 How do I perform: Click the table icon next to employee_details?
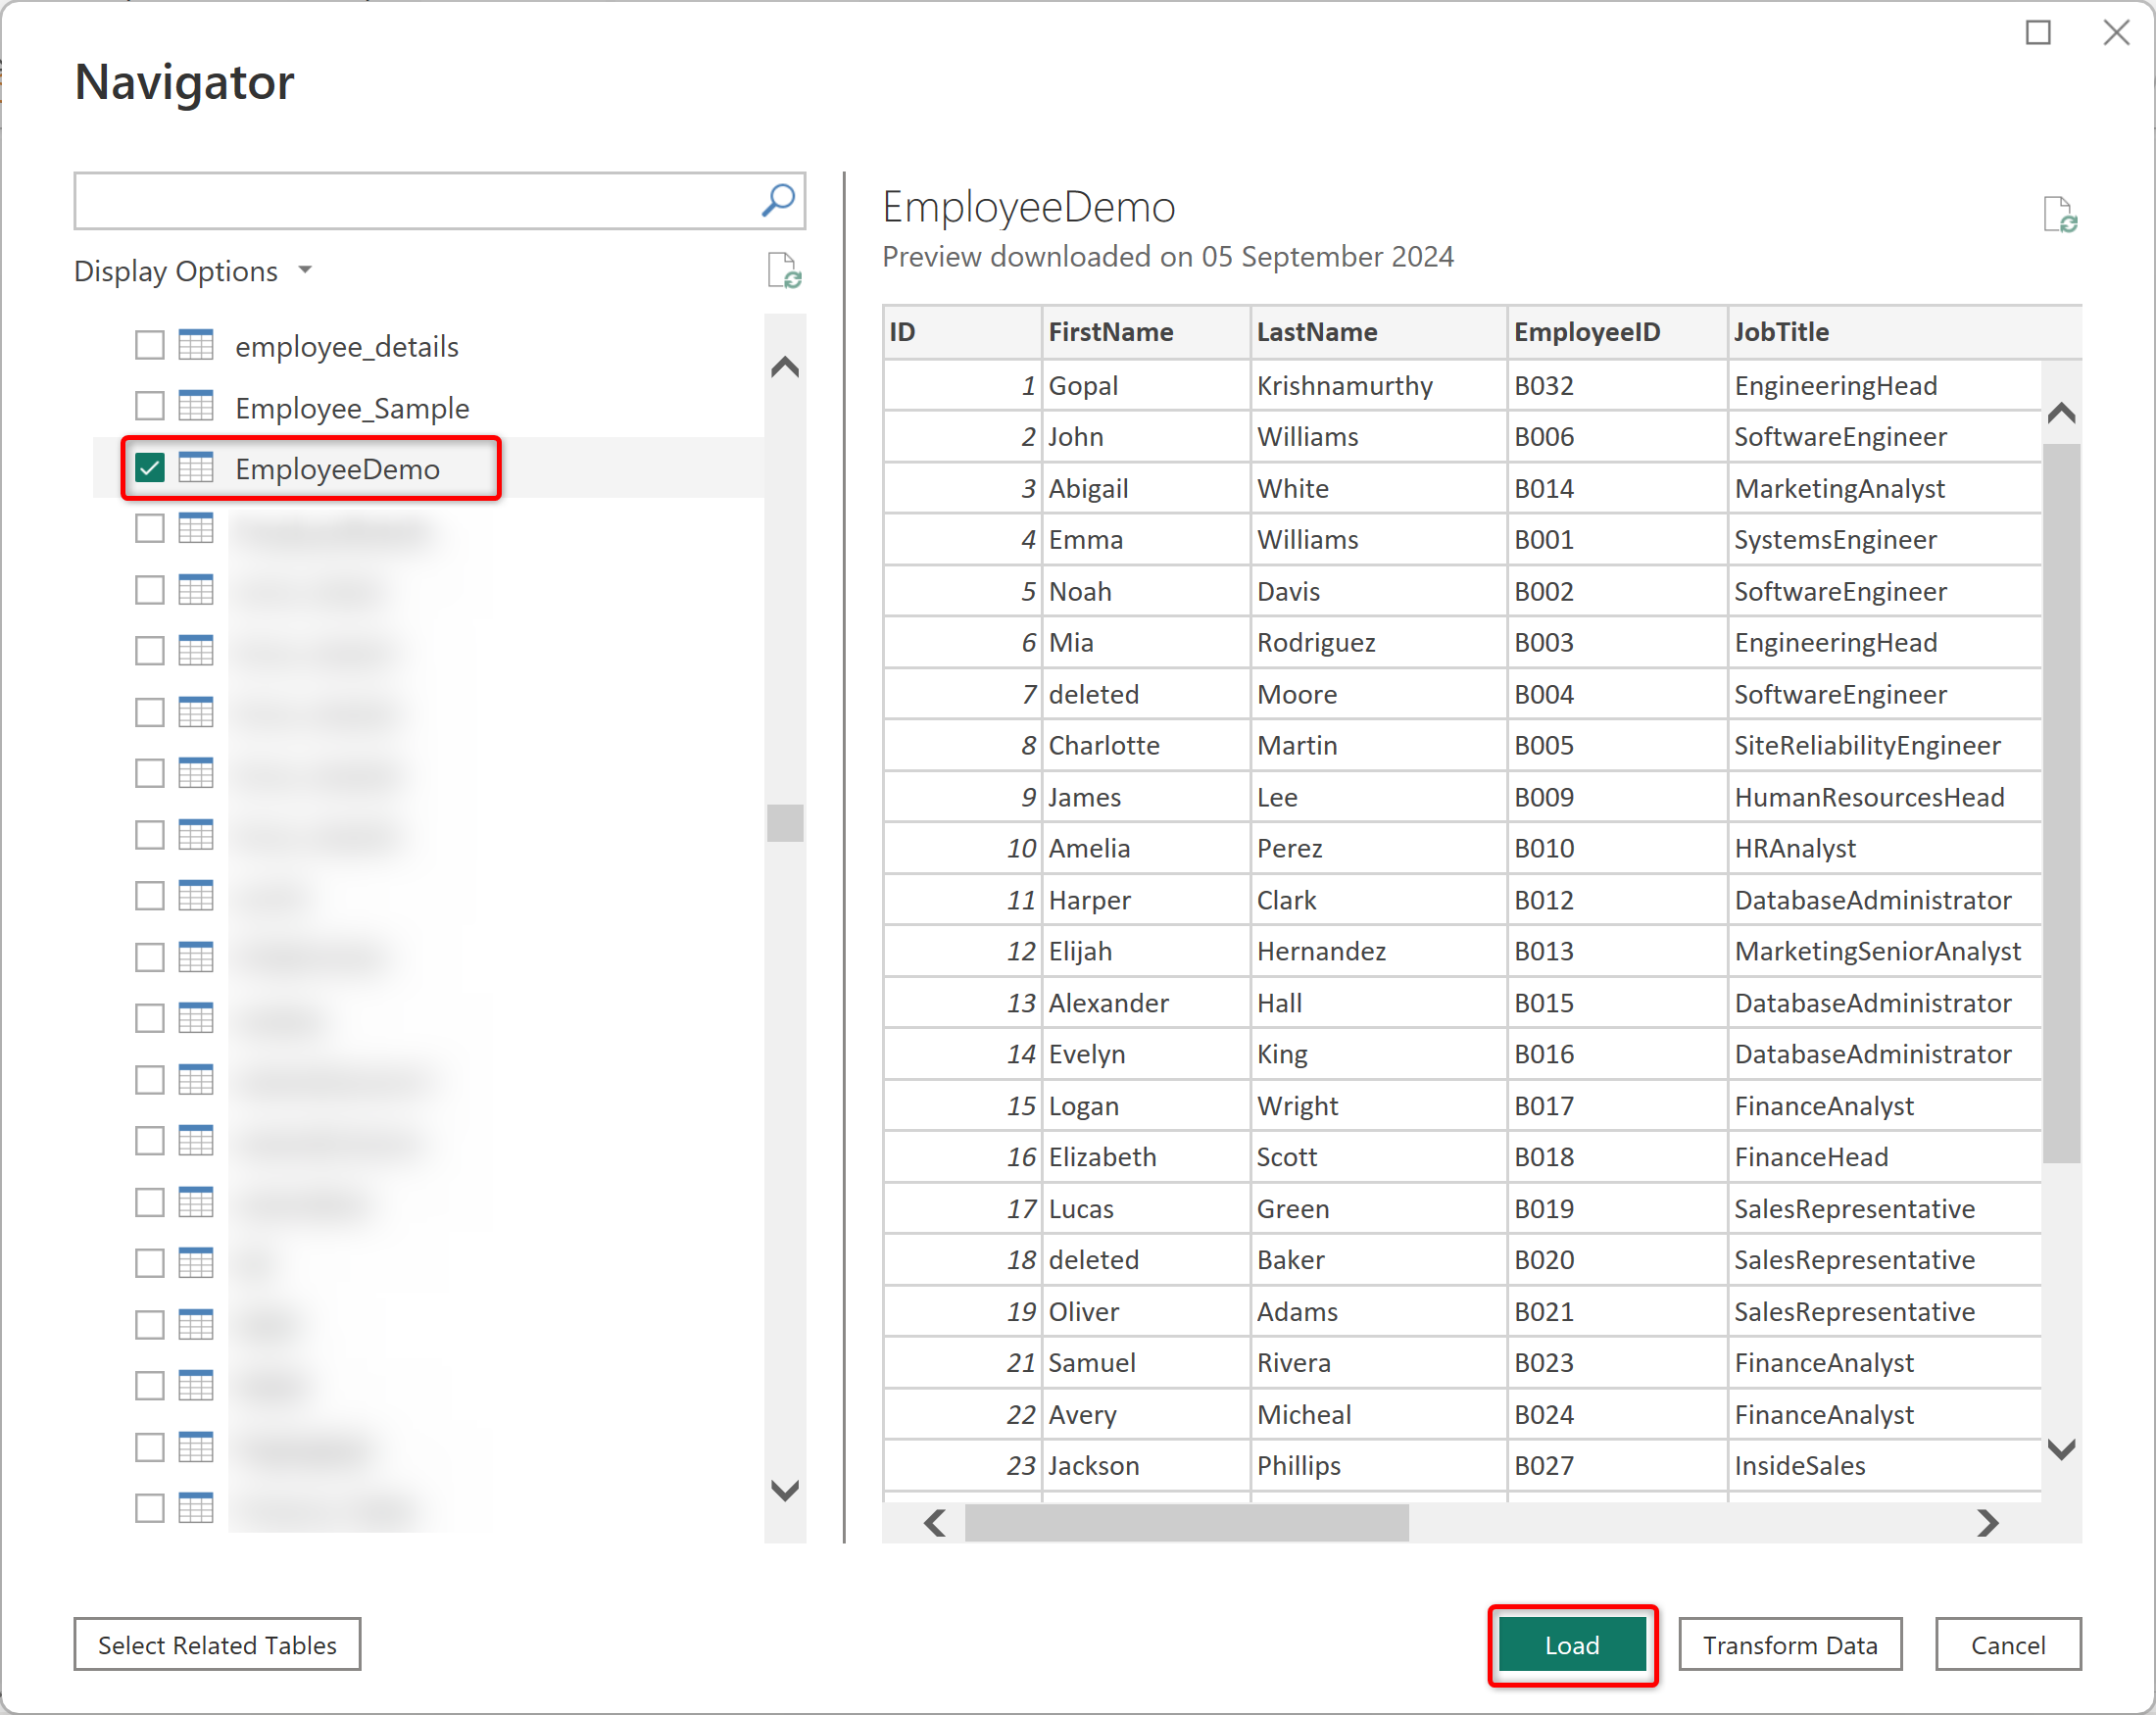[196, 345]
